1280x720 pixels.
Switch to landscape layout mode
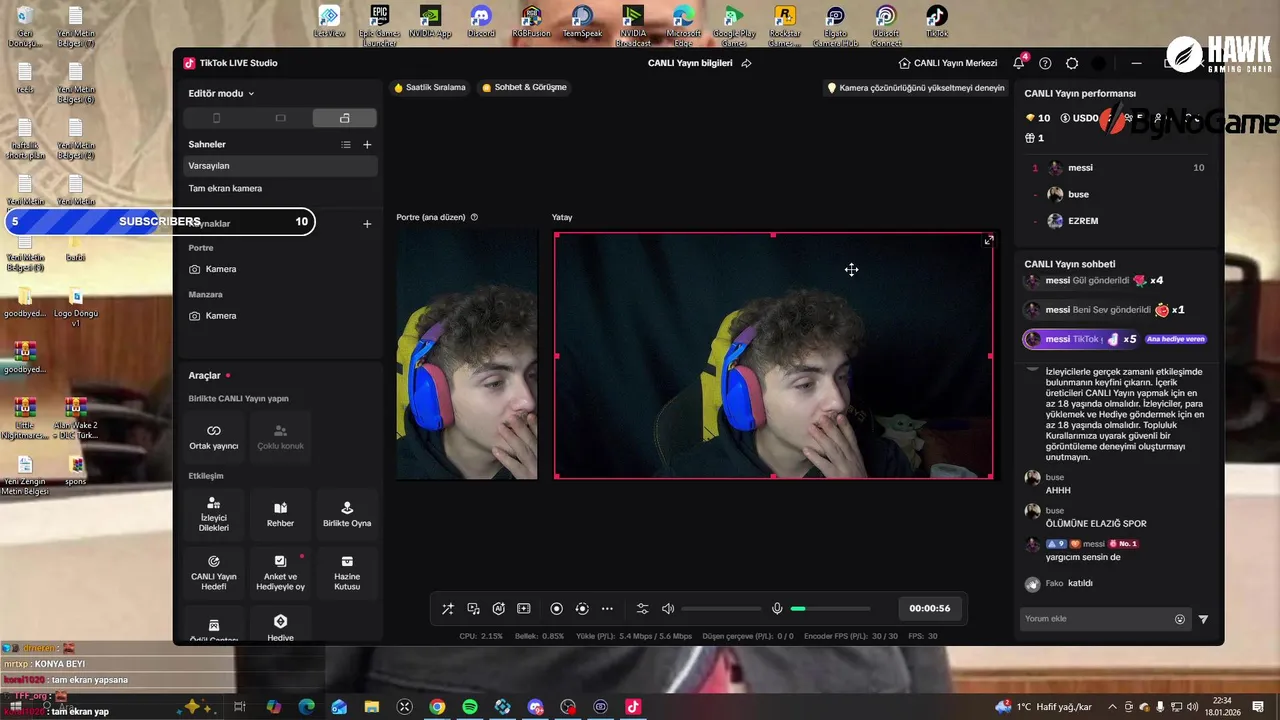tap(280, 118)
